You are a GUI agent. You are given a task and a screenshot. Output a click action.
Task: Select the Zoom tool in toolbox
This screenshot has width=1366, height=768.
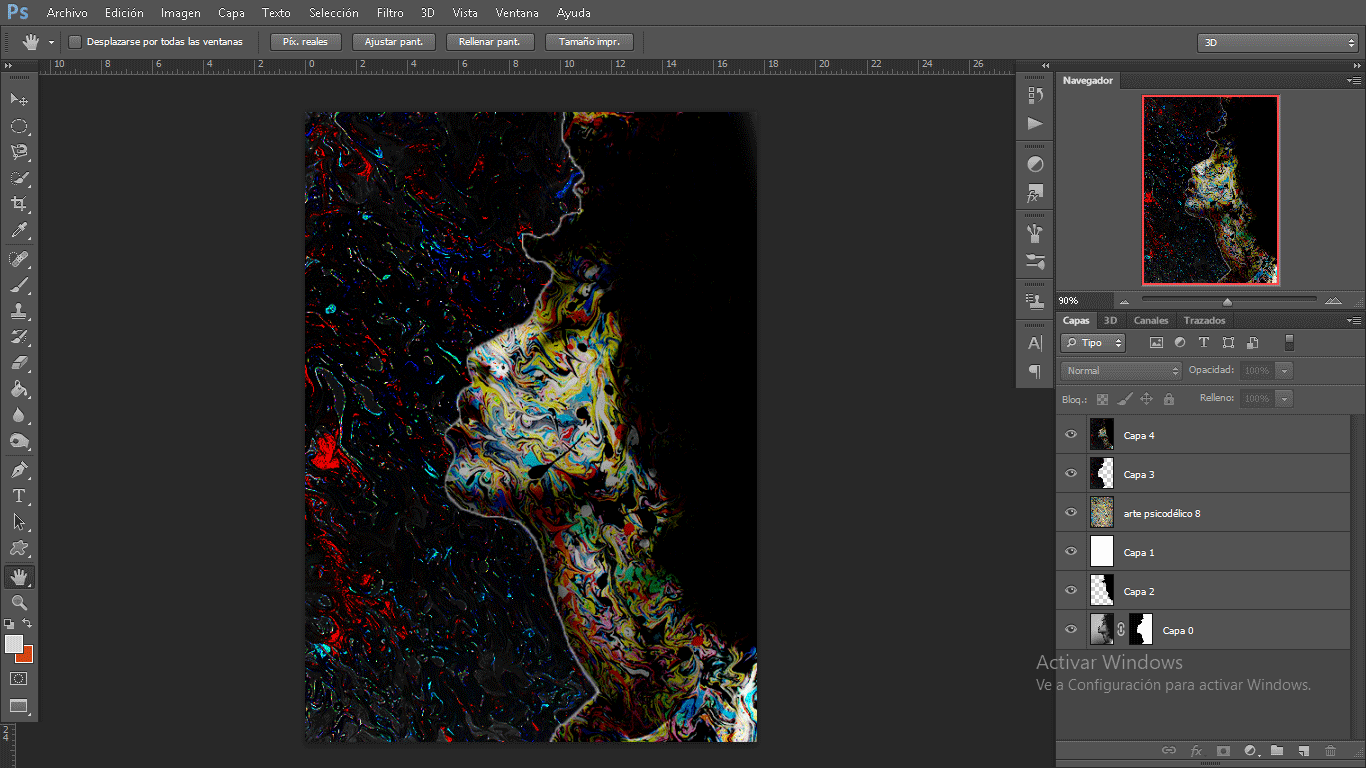[18, 602]
